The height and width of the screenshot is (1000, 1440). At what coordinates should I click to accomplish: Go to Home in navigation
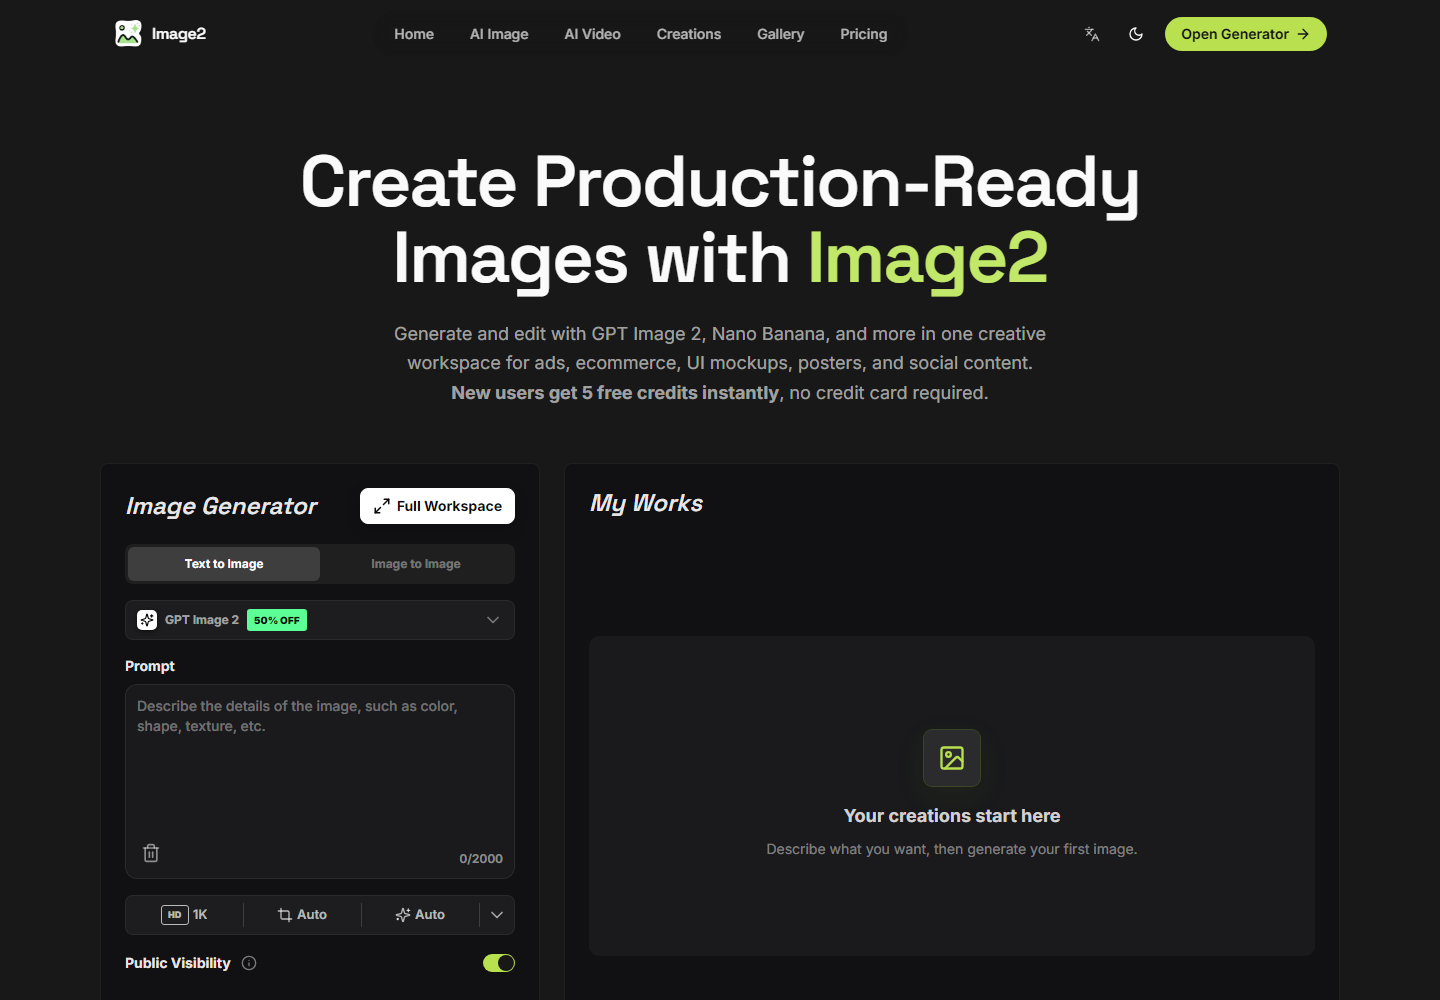414,34
